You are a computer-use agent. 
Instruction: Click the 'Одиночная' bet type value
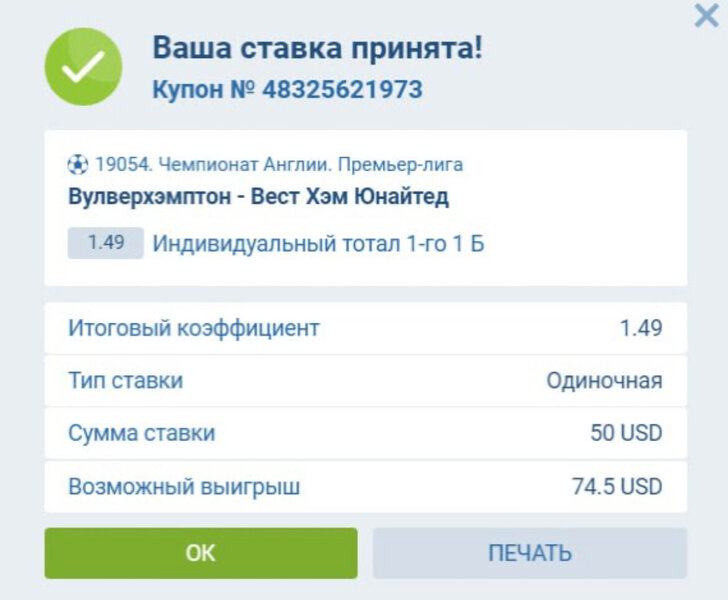point(604,381)
